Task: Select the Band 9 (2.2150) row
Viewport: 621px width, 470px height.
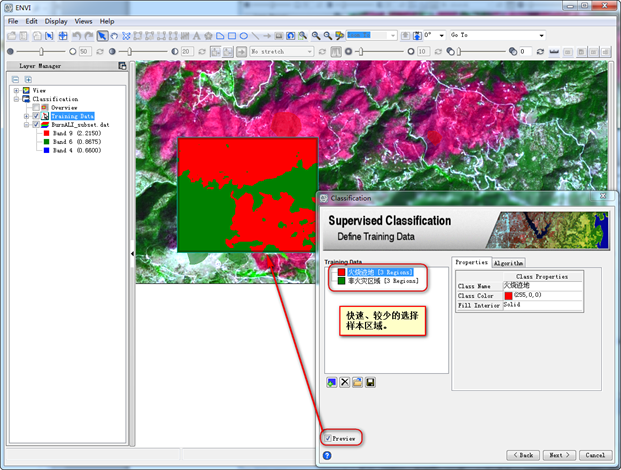Action: point(72,133)
